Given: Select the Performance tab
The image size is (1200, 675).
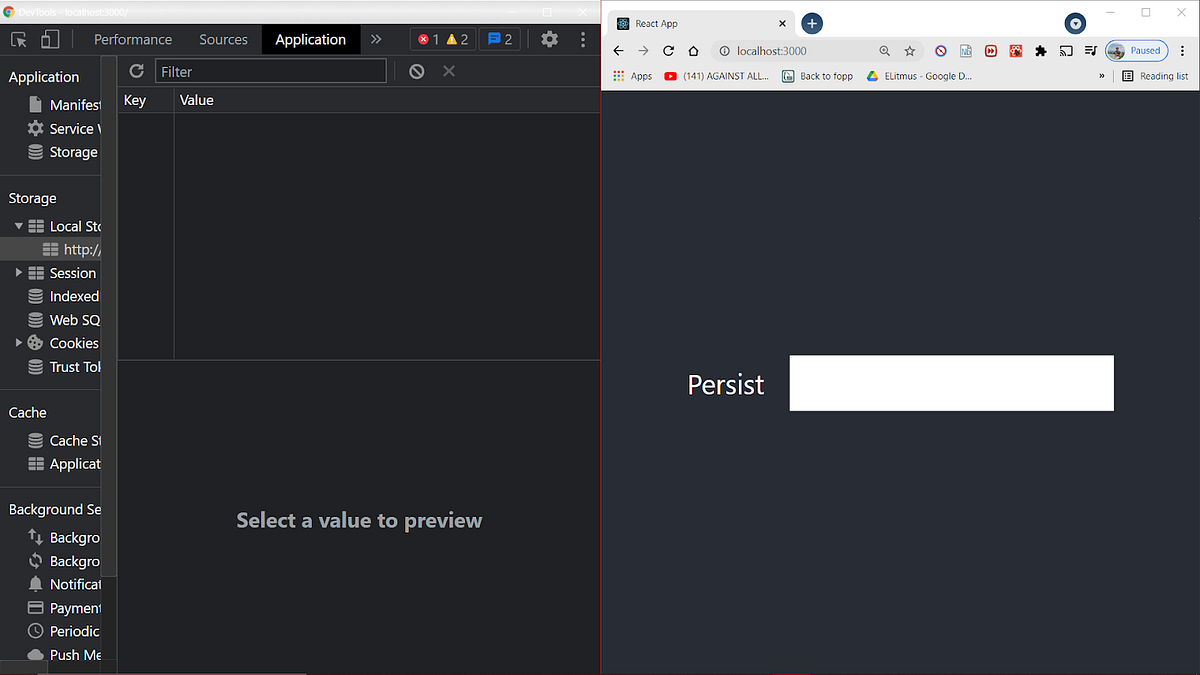Looking at the screenshot, I should [133, 39].
